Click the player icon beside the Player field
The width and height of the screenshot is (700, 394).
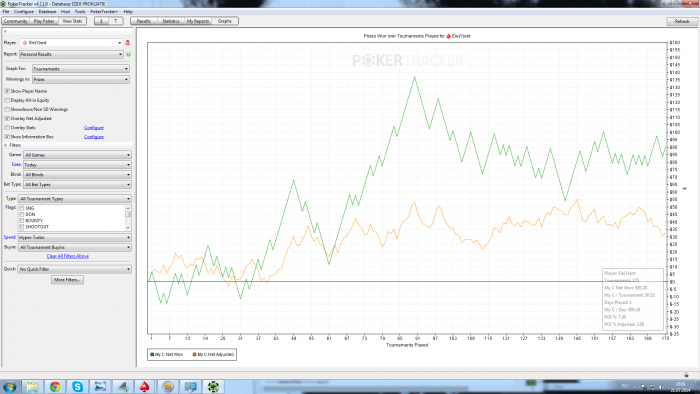(128, 43)
